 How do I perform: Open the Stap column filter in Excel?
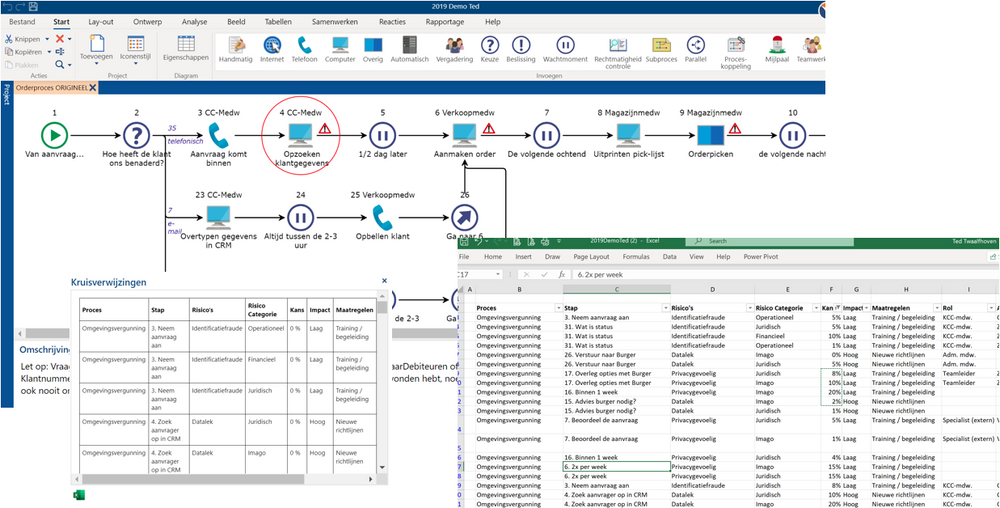(665, 308)
